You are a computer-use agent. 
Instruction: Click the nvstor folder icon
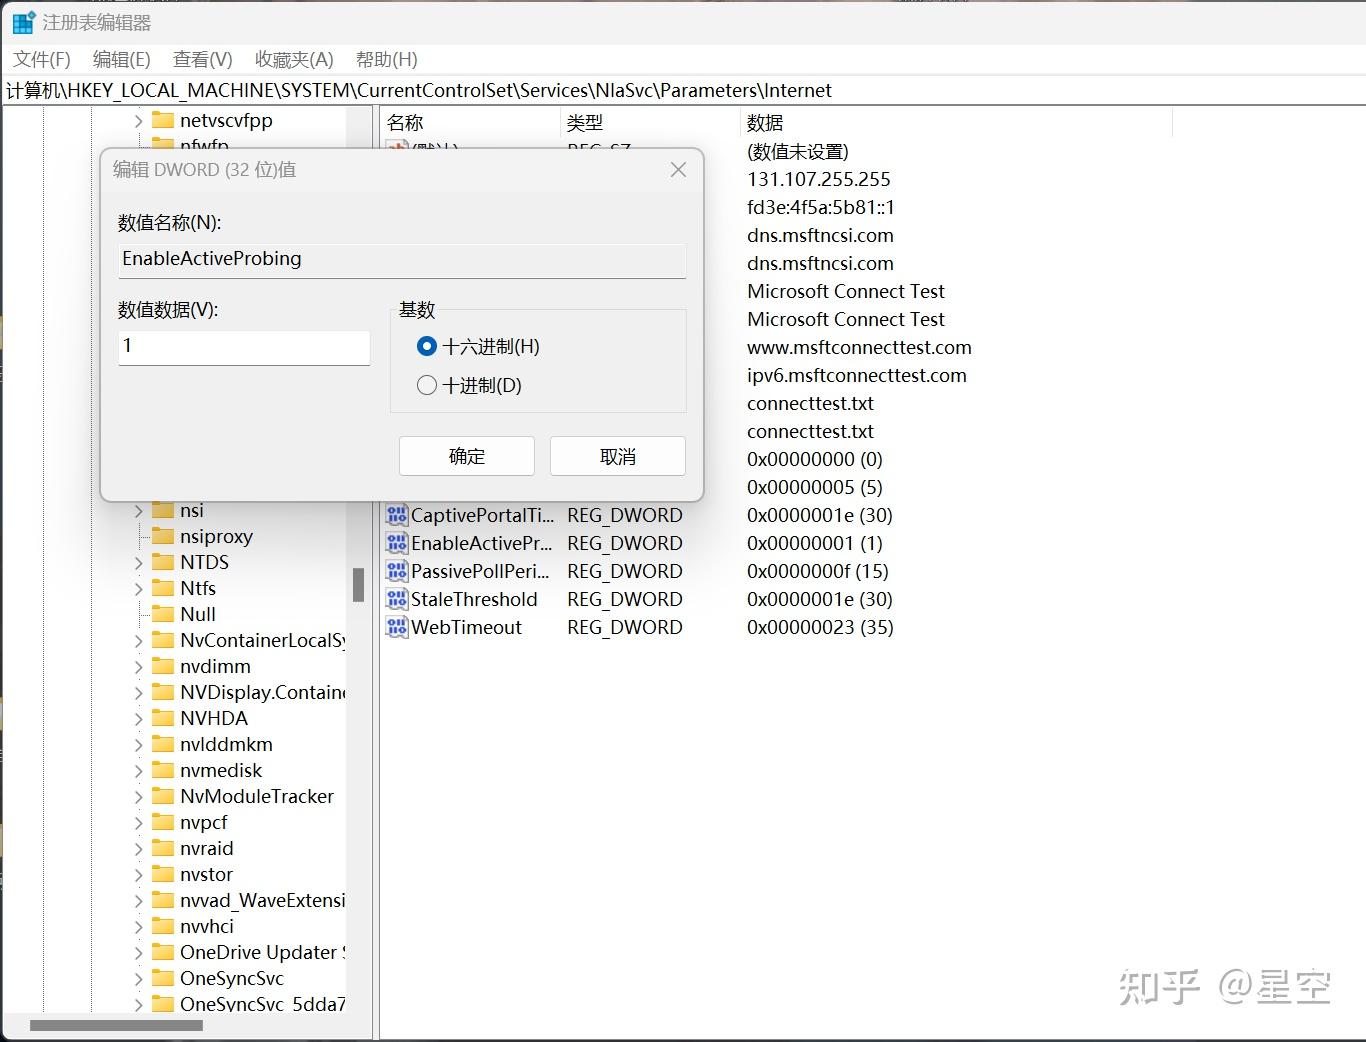point(163,874)
